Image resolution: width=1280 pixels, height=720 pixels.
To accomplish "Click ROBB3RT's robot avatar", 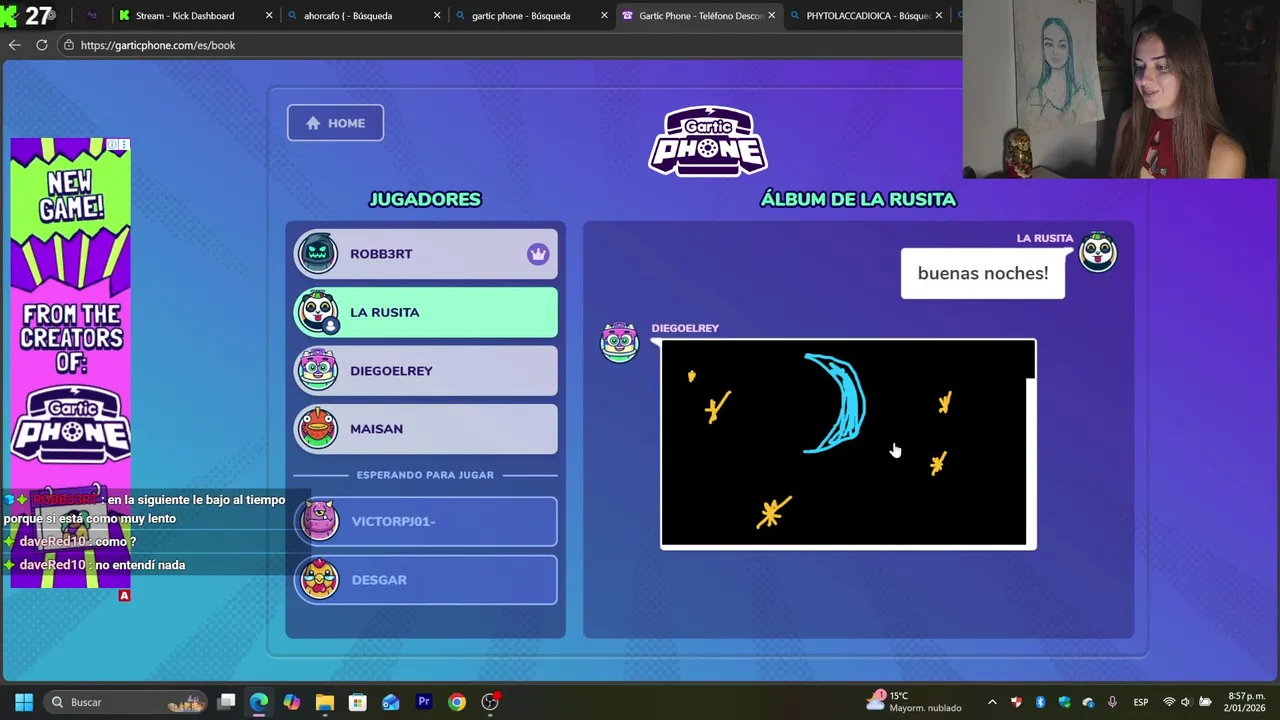I will [x=318, y=254].
